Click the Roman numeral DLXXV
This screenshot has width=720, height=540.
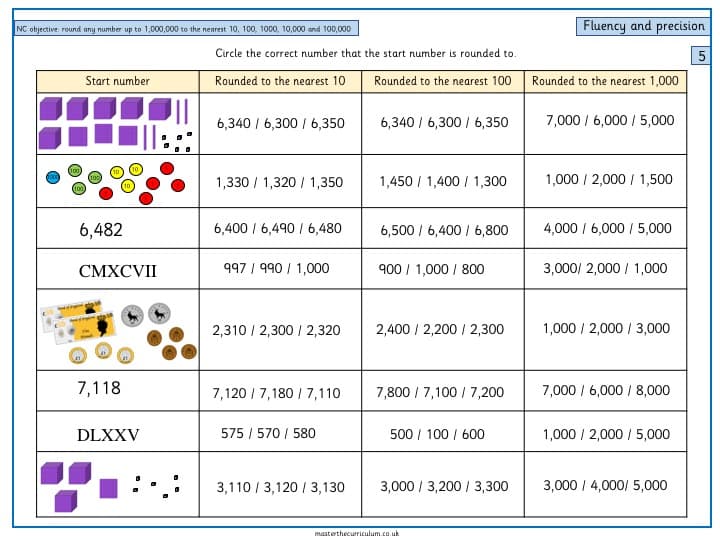click(108, 435)
